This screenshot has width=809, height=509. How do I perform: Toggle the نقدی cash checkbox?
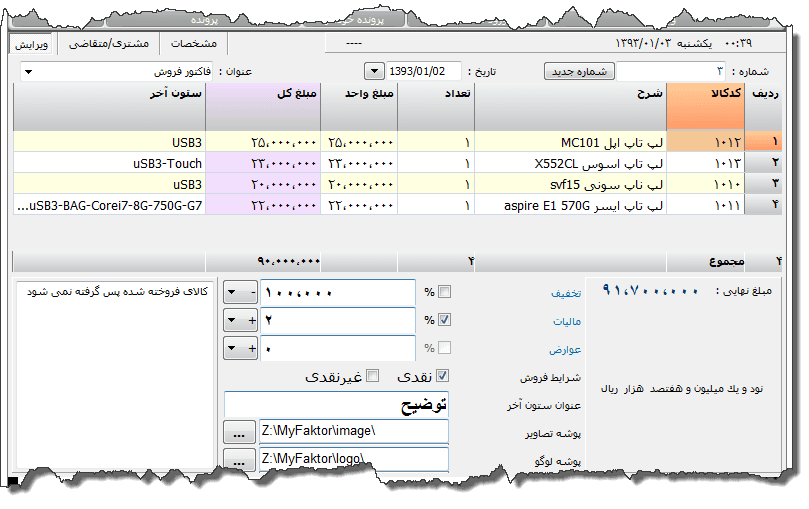pos(443,376)
